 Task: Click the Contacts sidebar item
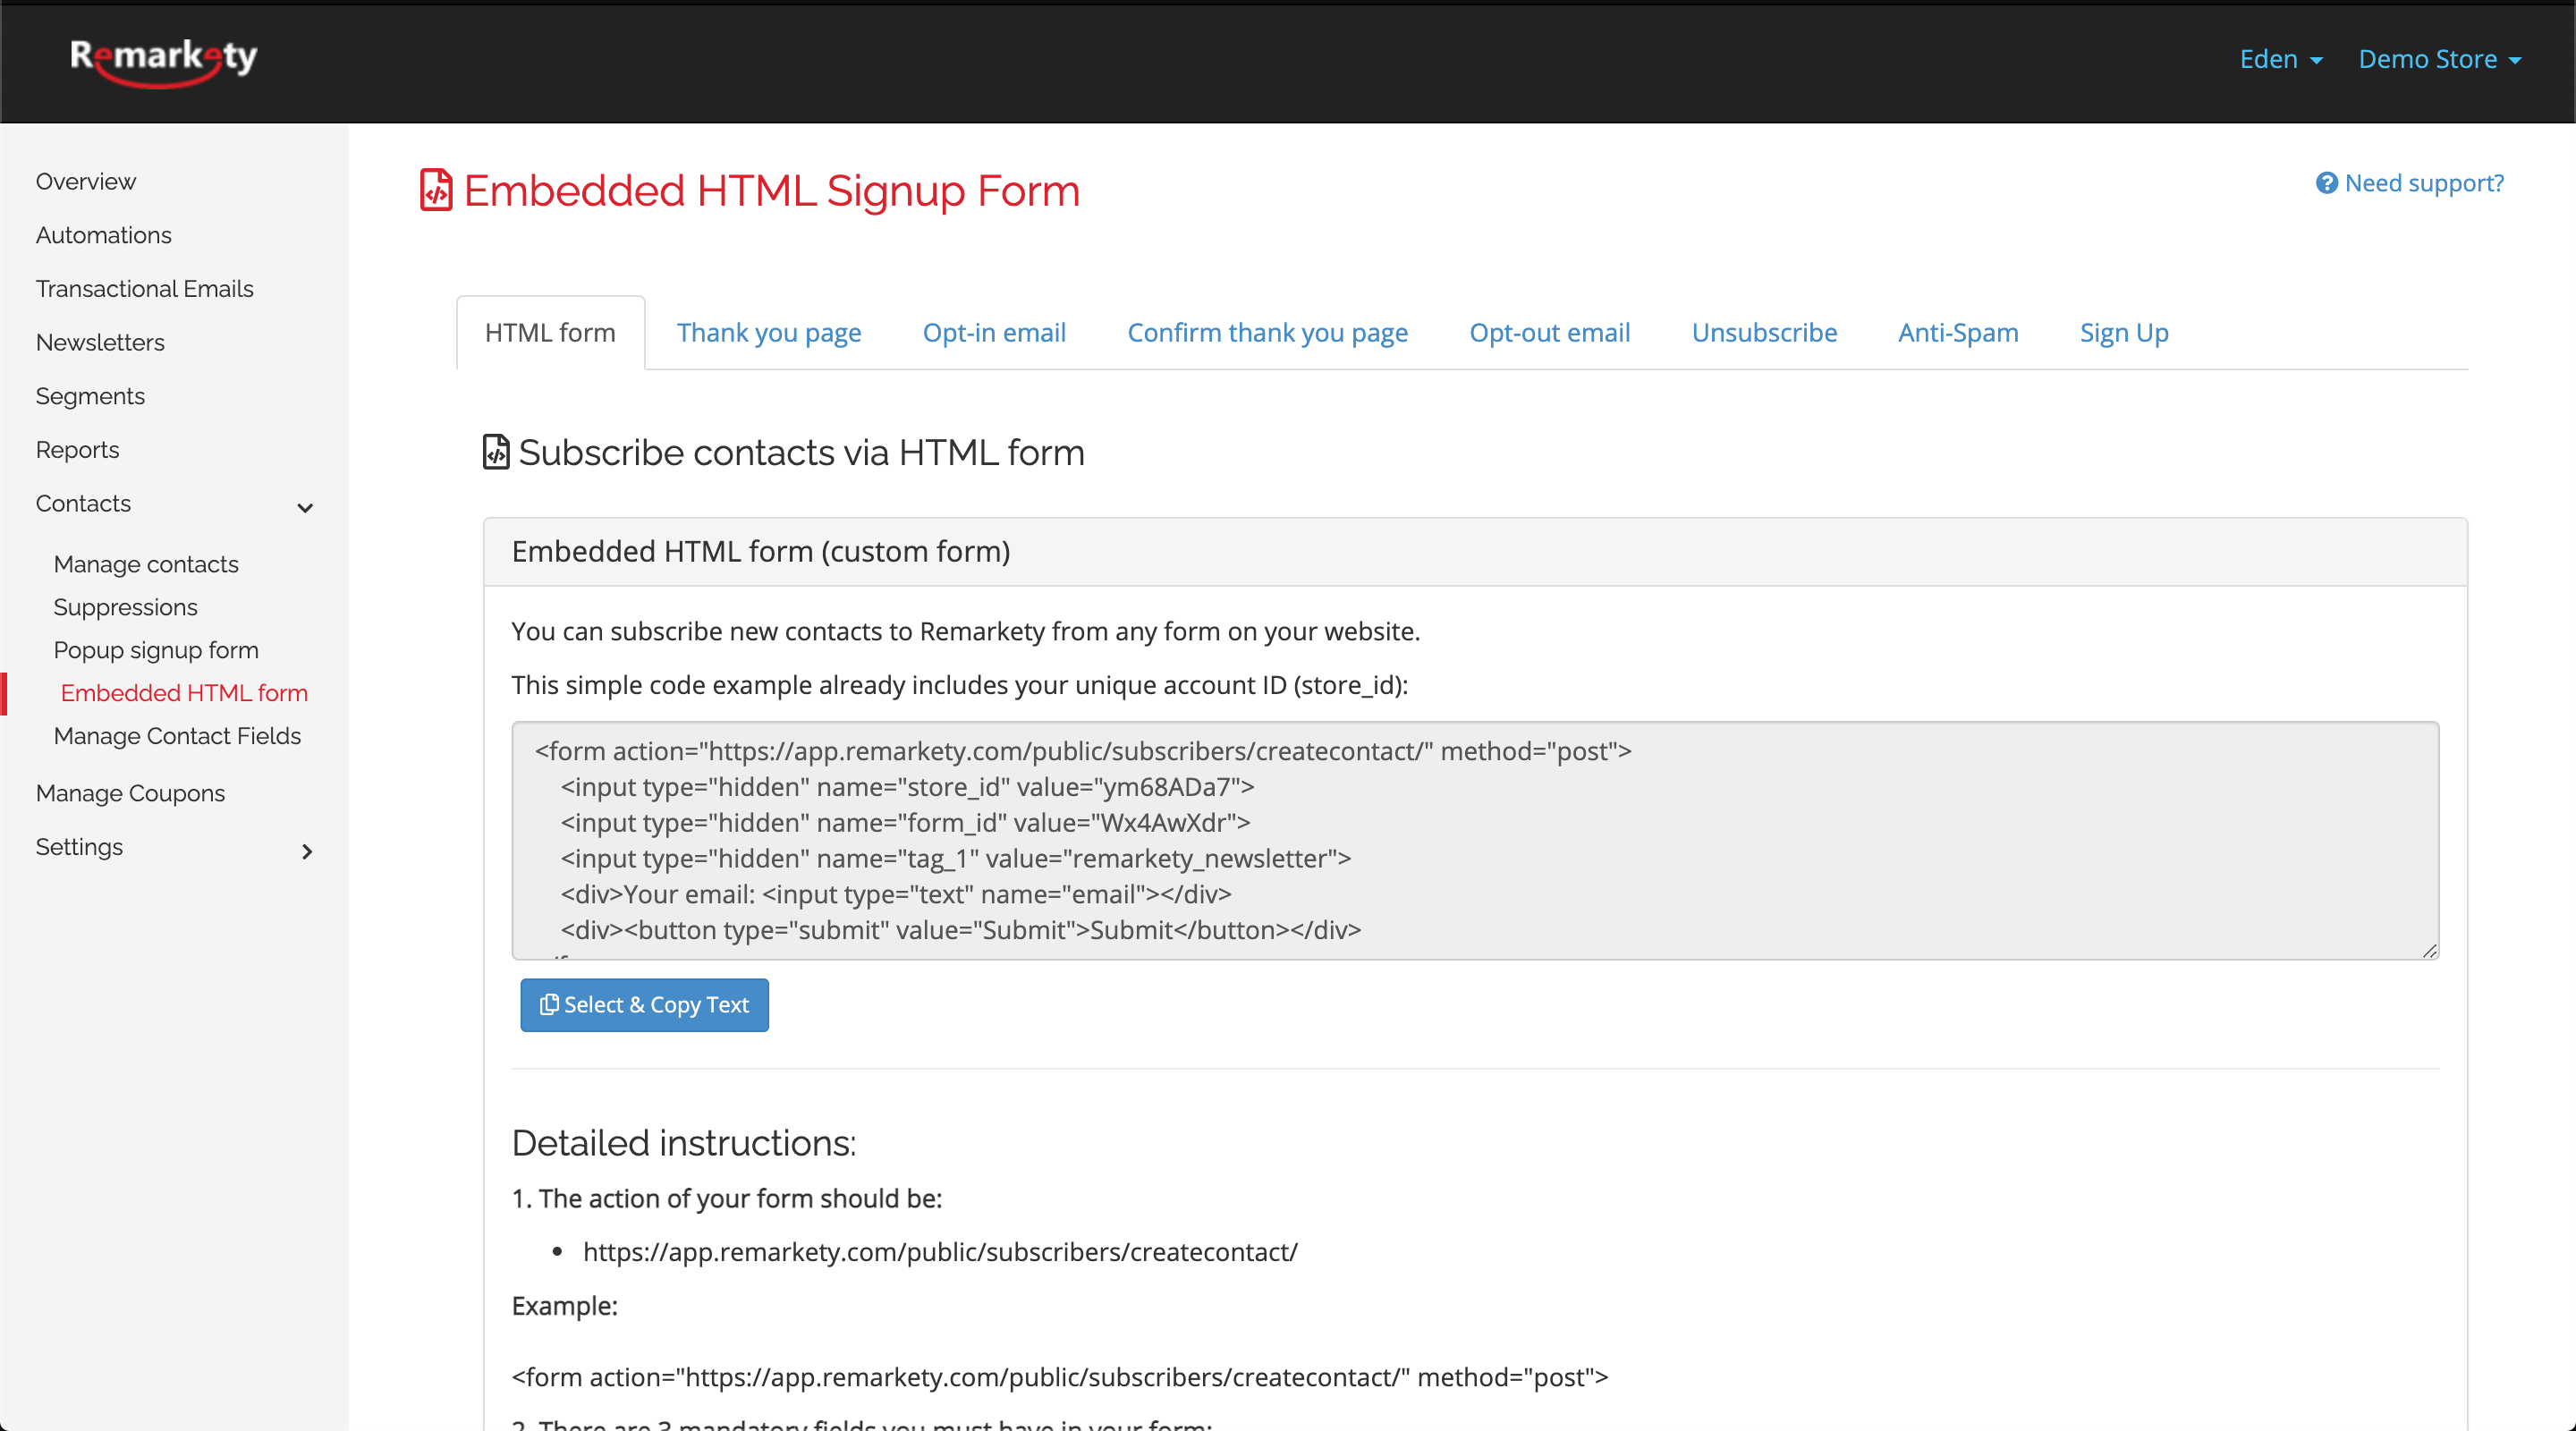tap(83, 503)
